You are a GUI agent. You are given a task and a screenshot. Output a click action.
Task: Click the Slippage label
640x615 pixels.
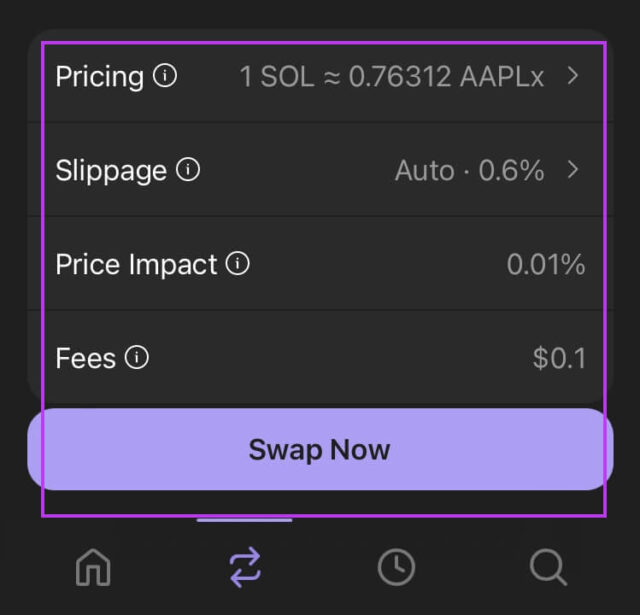point(111,171)
